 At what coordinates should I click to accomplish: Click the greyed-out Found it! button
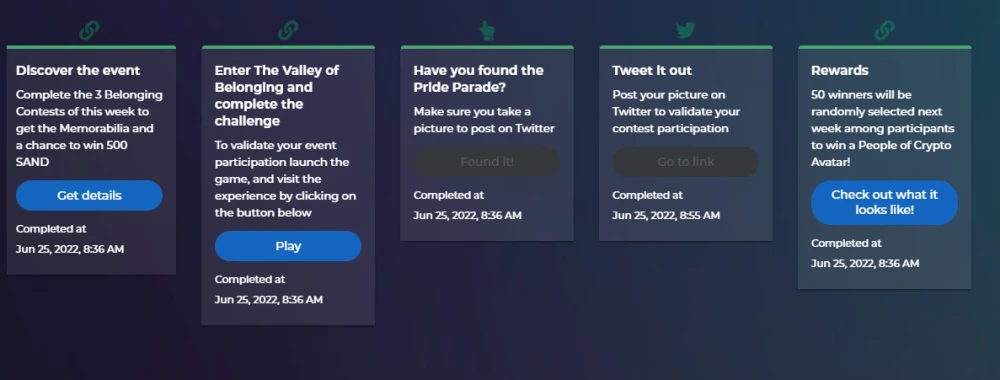tap(487, 162)
